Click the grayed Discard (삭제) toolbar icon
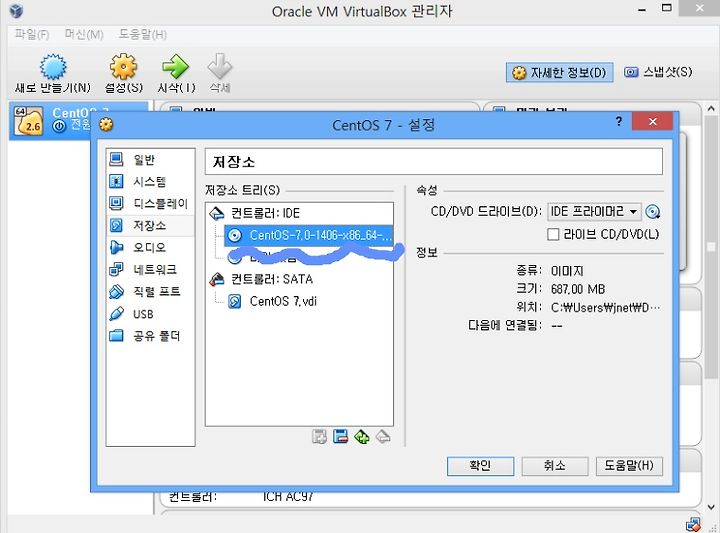The width and height of the screenshot is (720, 533). (x=219, y=67)
